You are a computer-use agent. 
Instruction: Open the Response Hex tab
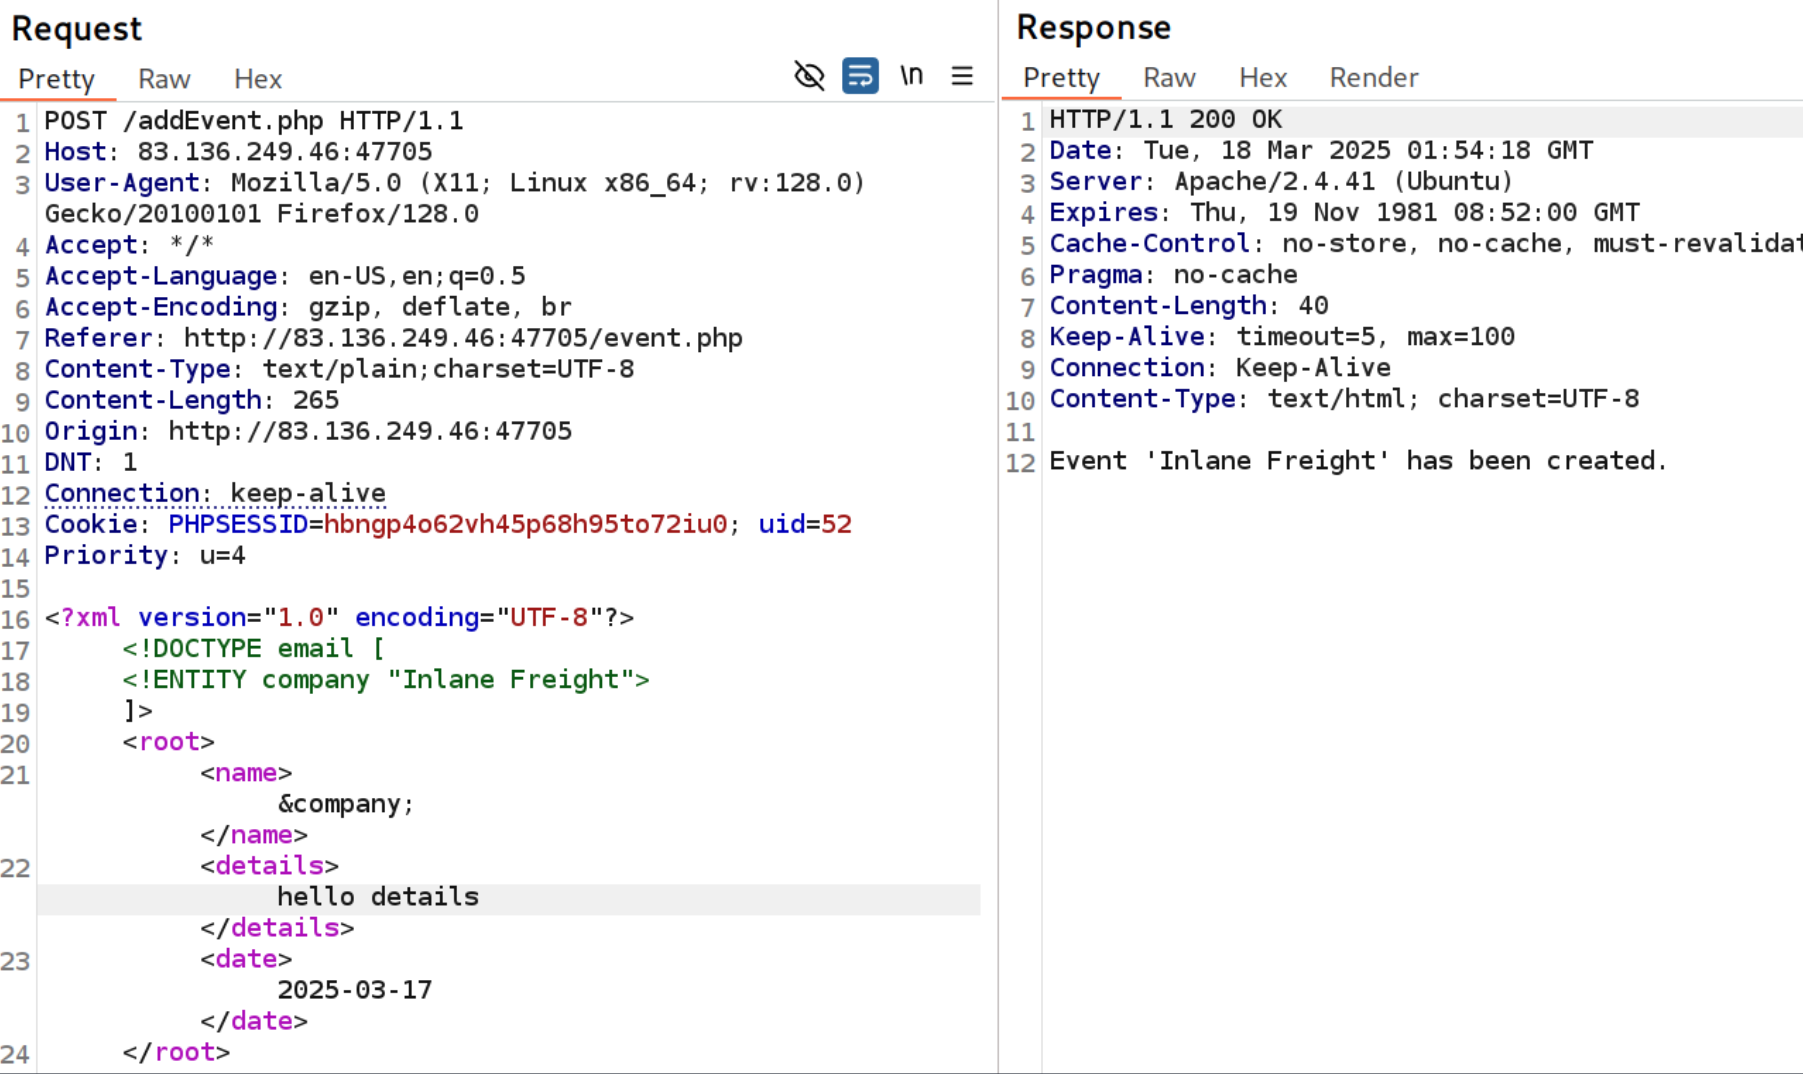pos(1263,78)
